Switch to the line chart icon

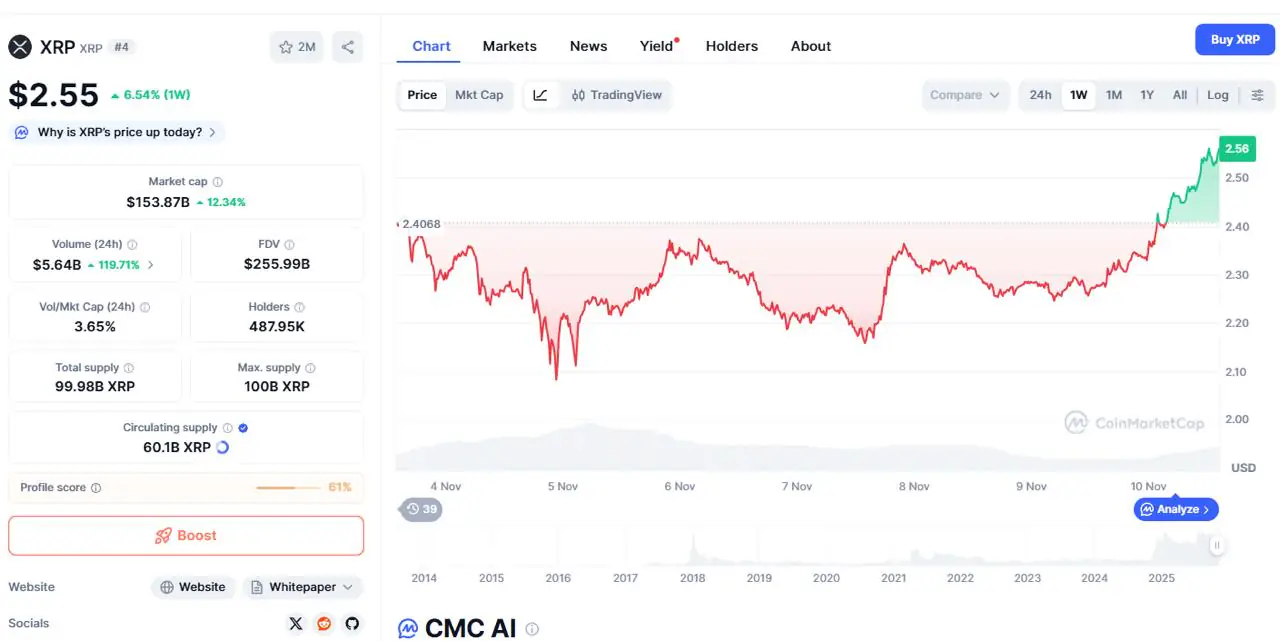(x=540, y=95)
